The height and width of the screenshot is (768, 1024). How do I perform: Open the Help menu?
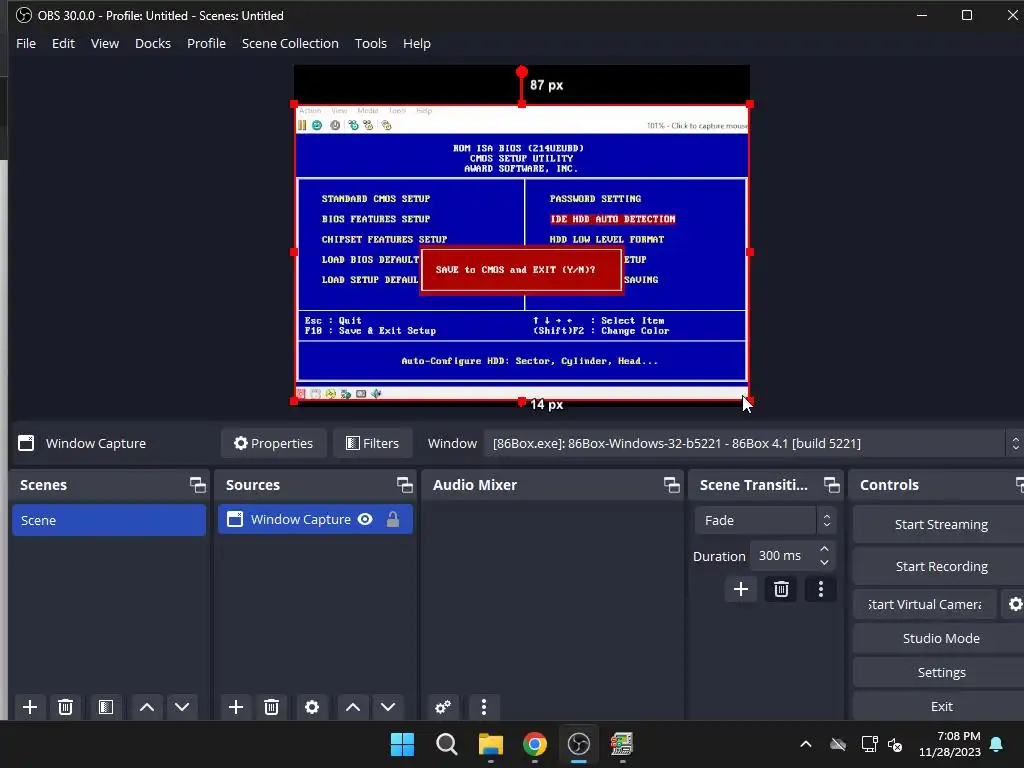pos(417,43)
